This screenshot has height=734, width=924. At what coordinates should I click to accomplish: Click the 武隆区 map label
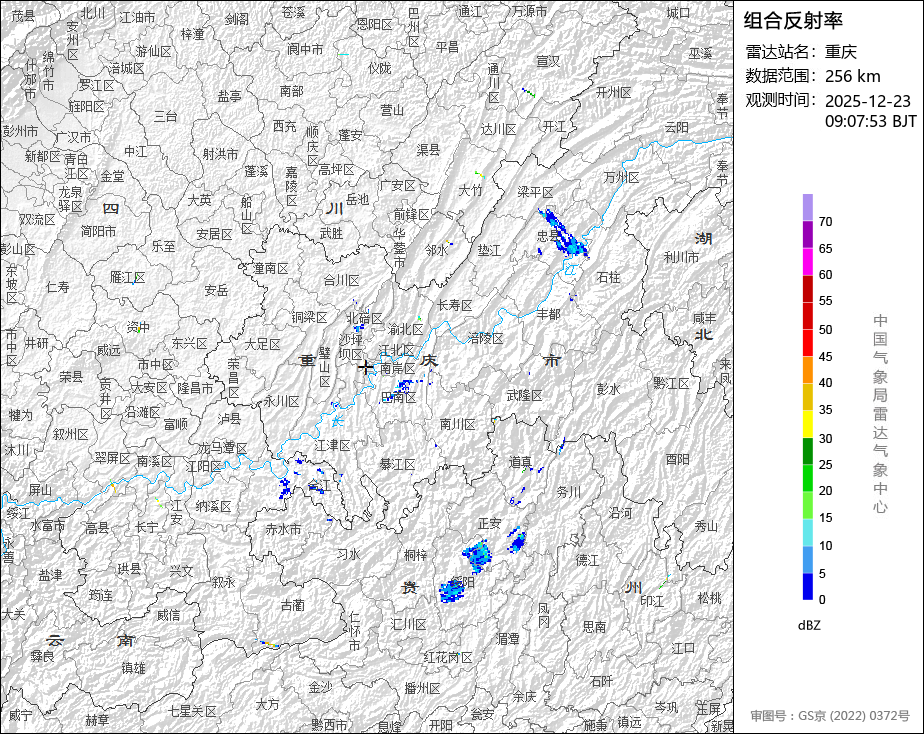[524, 395]
